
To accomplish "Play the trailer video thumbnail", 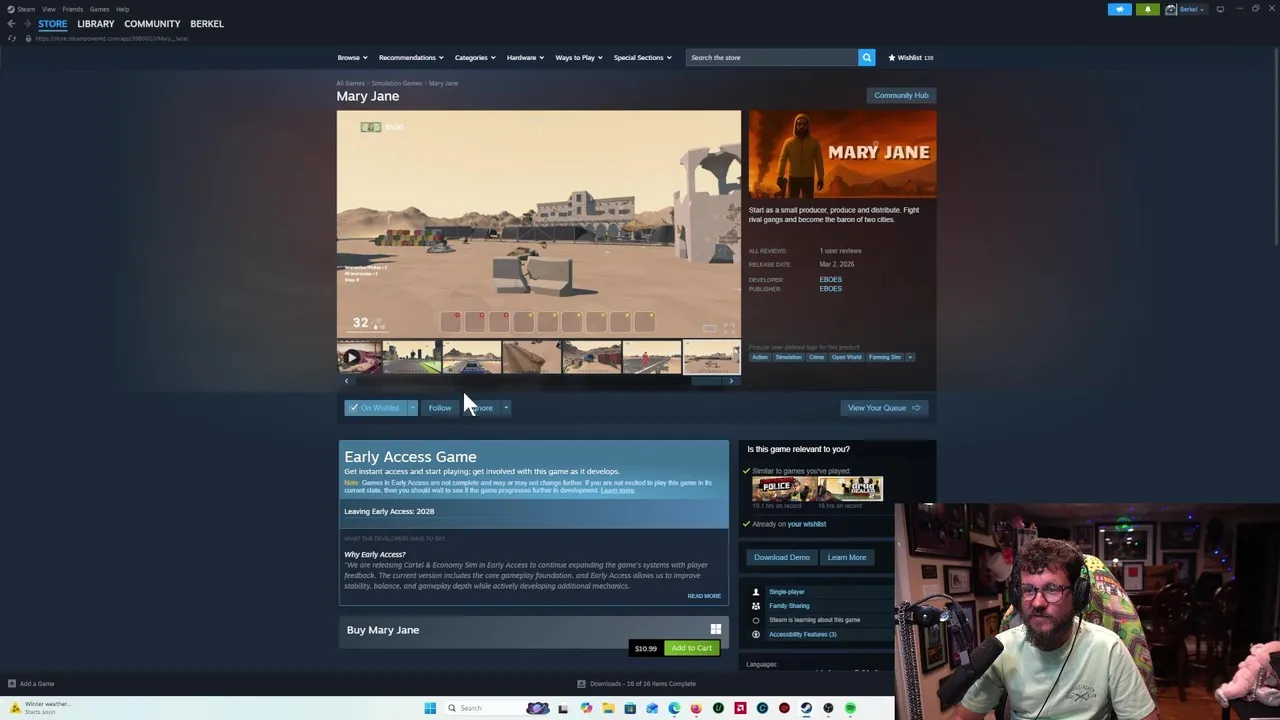I will 359,357.
